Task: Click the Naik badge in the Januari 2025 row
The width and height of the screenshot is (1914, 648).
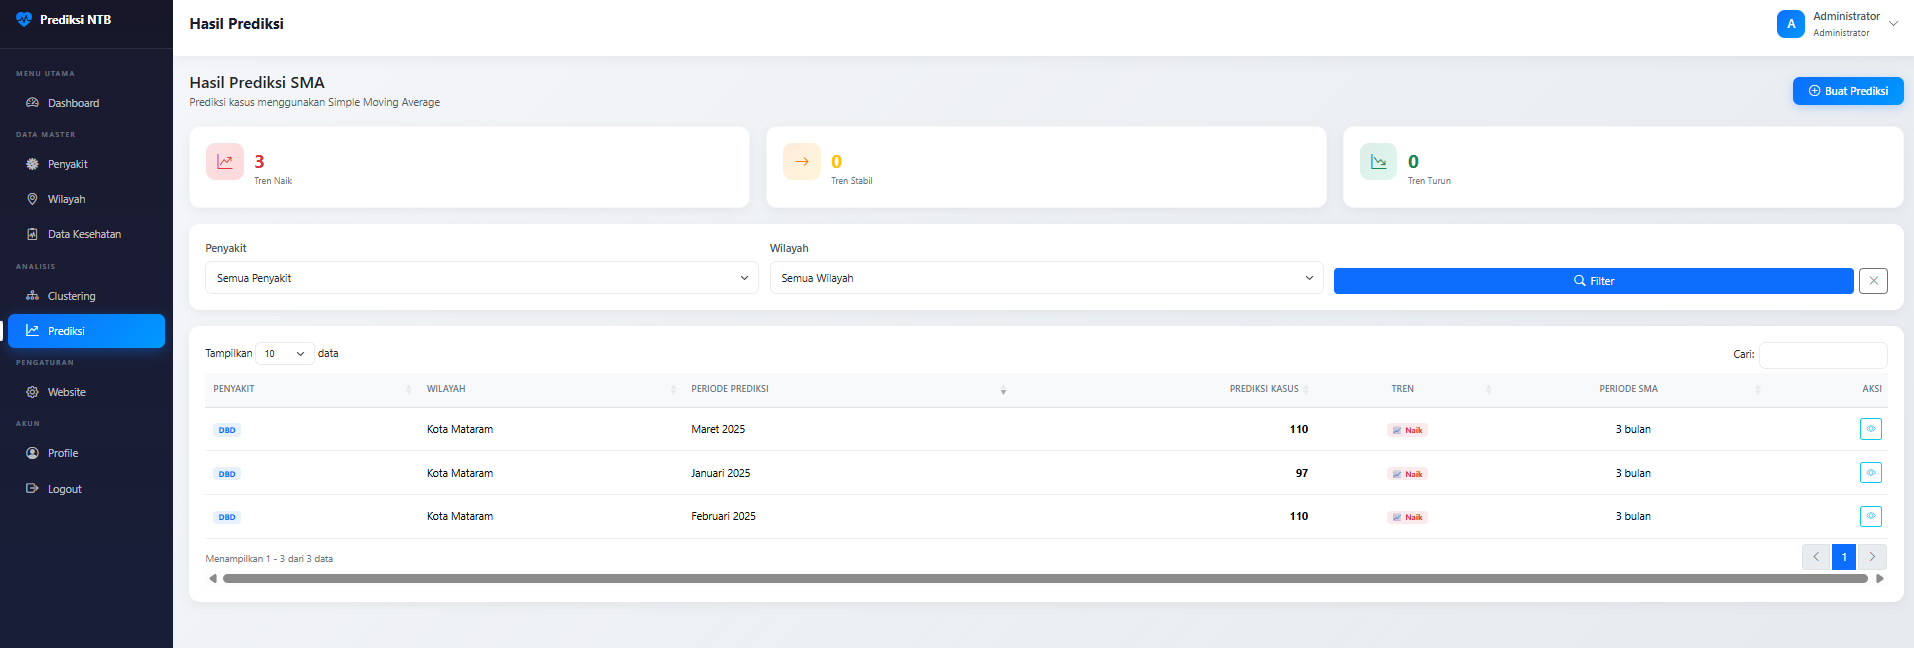Action: point(1407,474)
